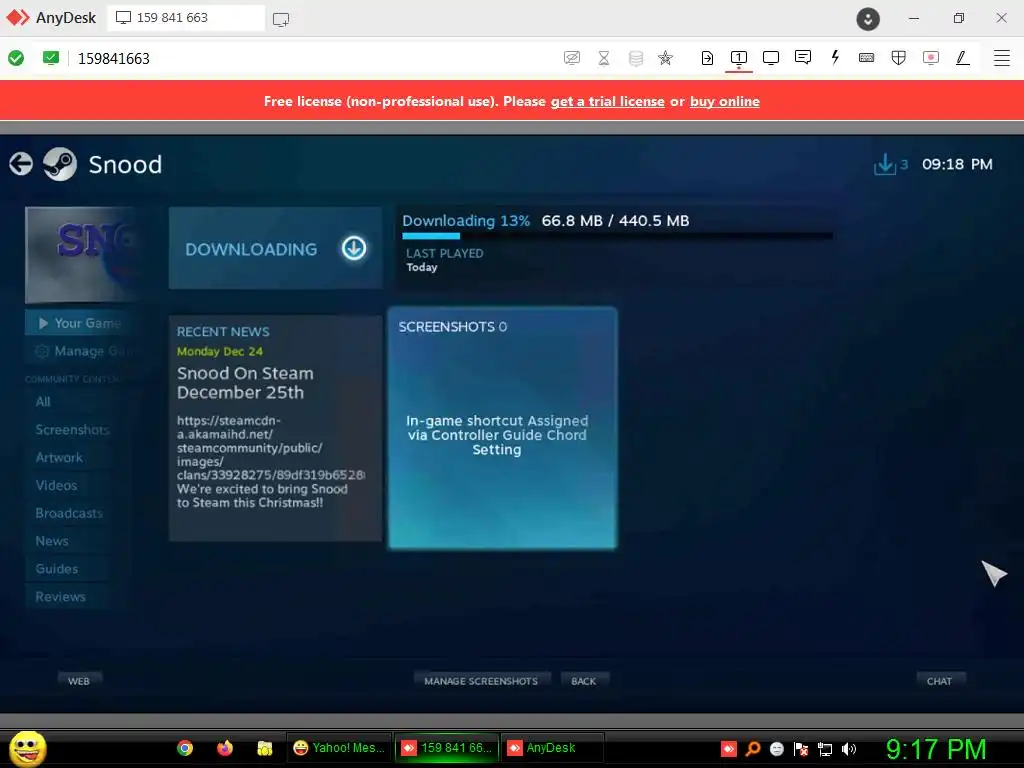Follow the 'buy online' link
This screenshot has height=768, width=1024.
tap(724, 101)
